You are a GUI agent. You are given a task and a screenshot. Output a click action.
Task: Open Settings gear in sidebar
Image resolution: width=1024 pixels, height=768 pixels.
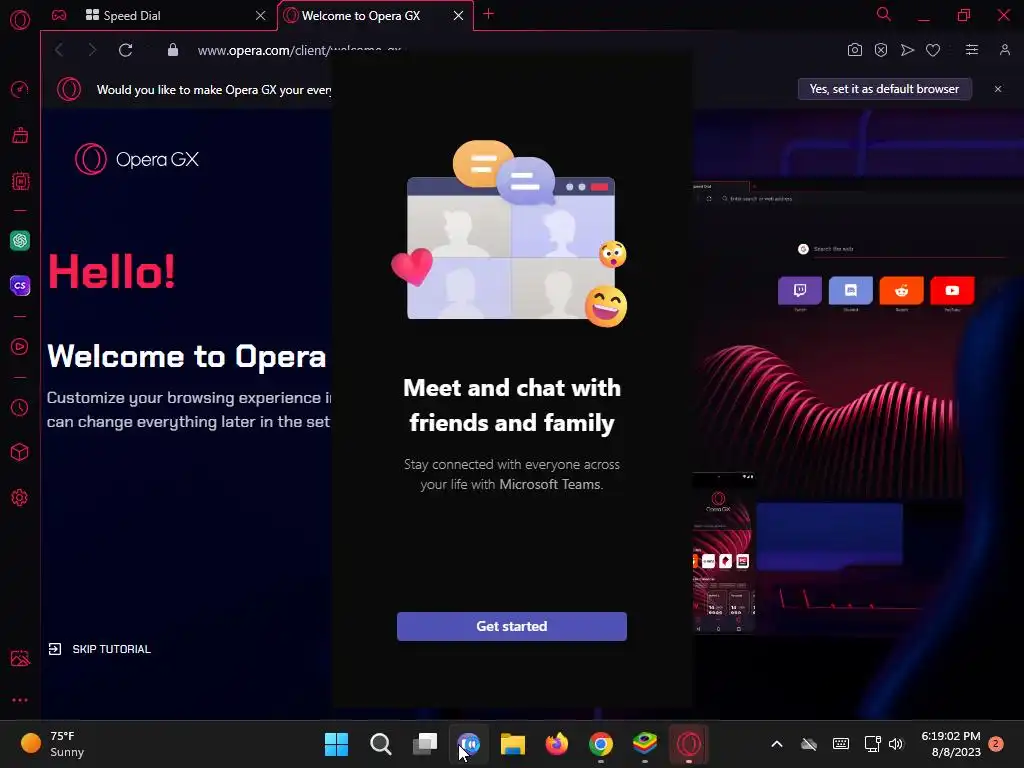[20, 498]
